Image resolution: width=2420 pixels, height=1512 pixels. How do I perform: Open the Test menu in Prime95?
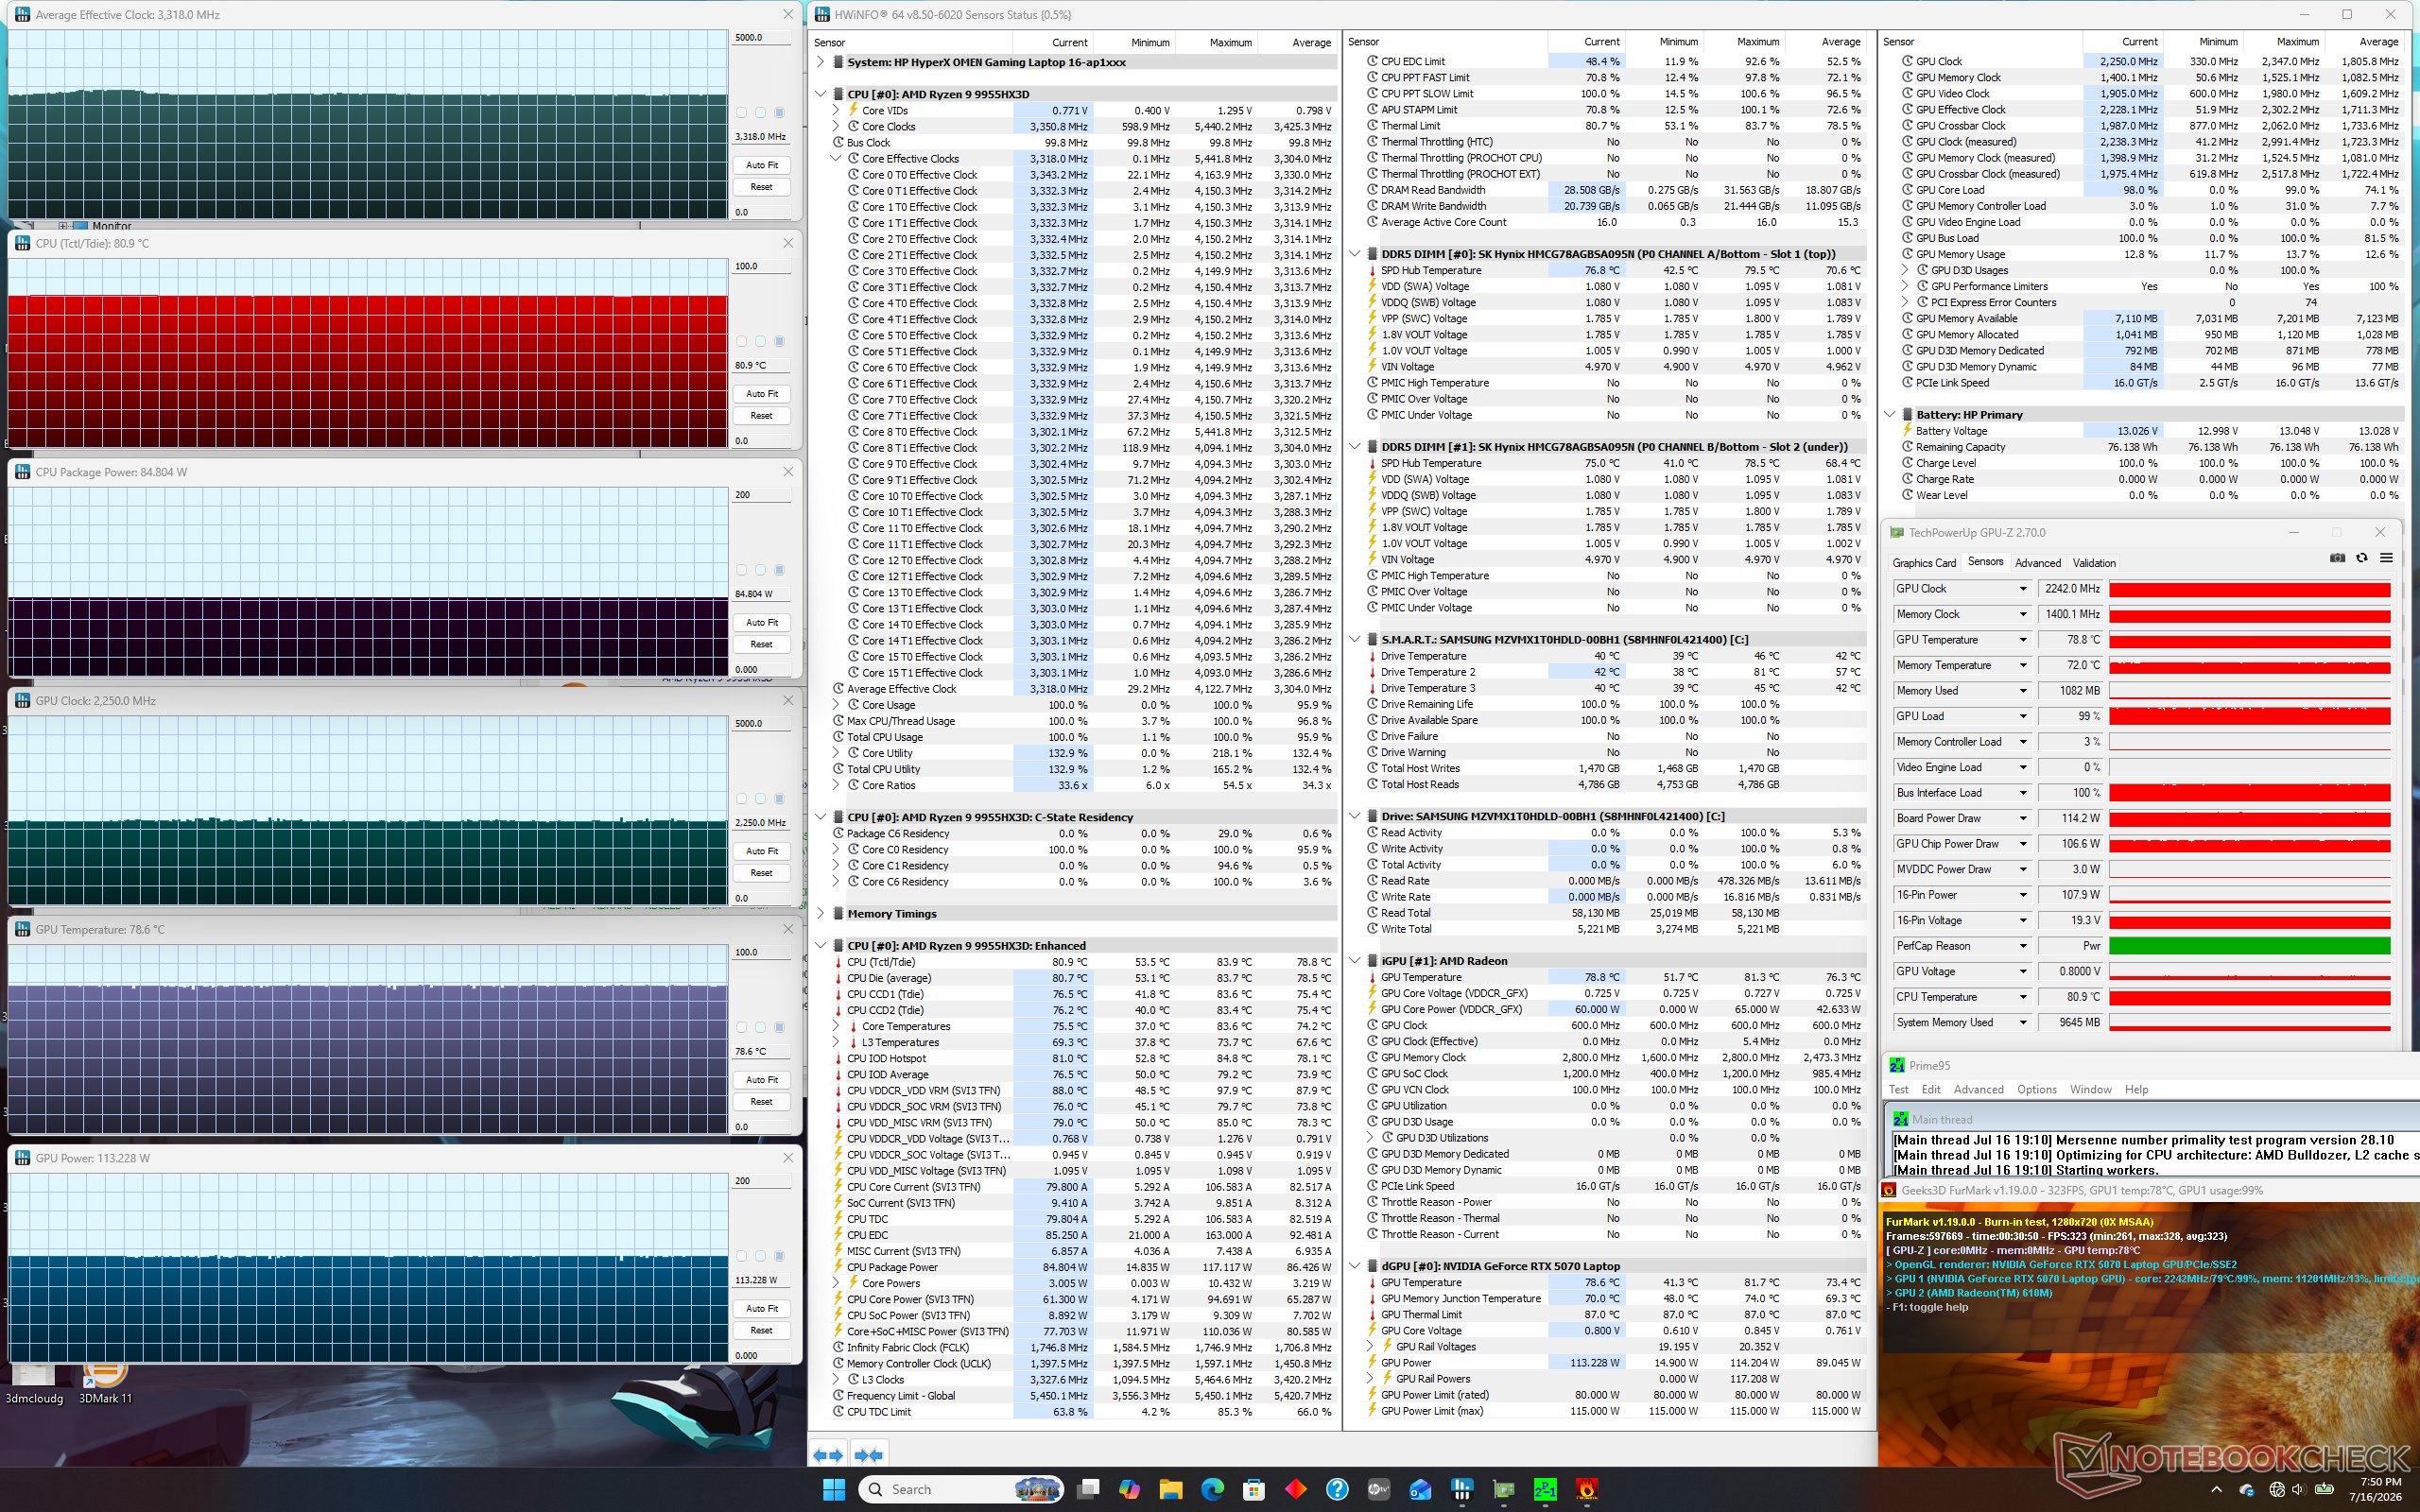[1898, 1089]
